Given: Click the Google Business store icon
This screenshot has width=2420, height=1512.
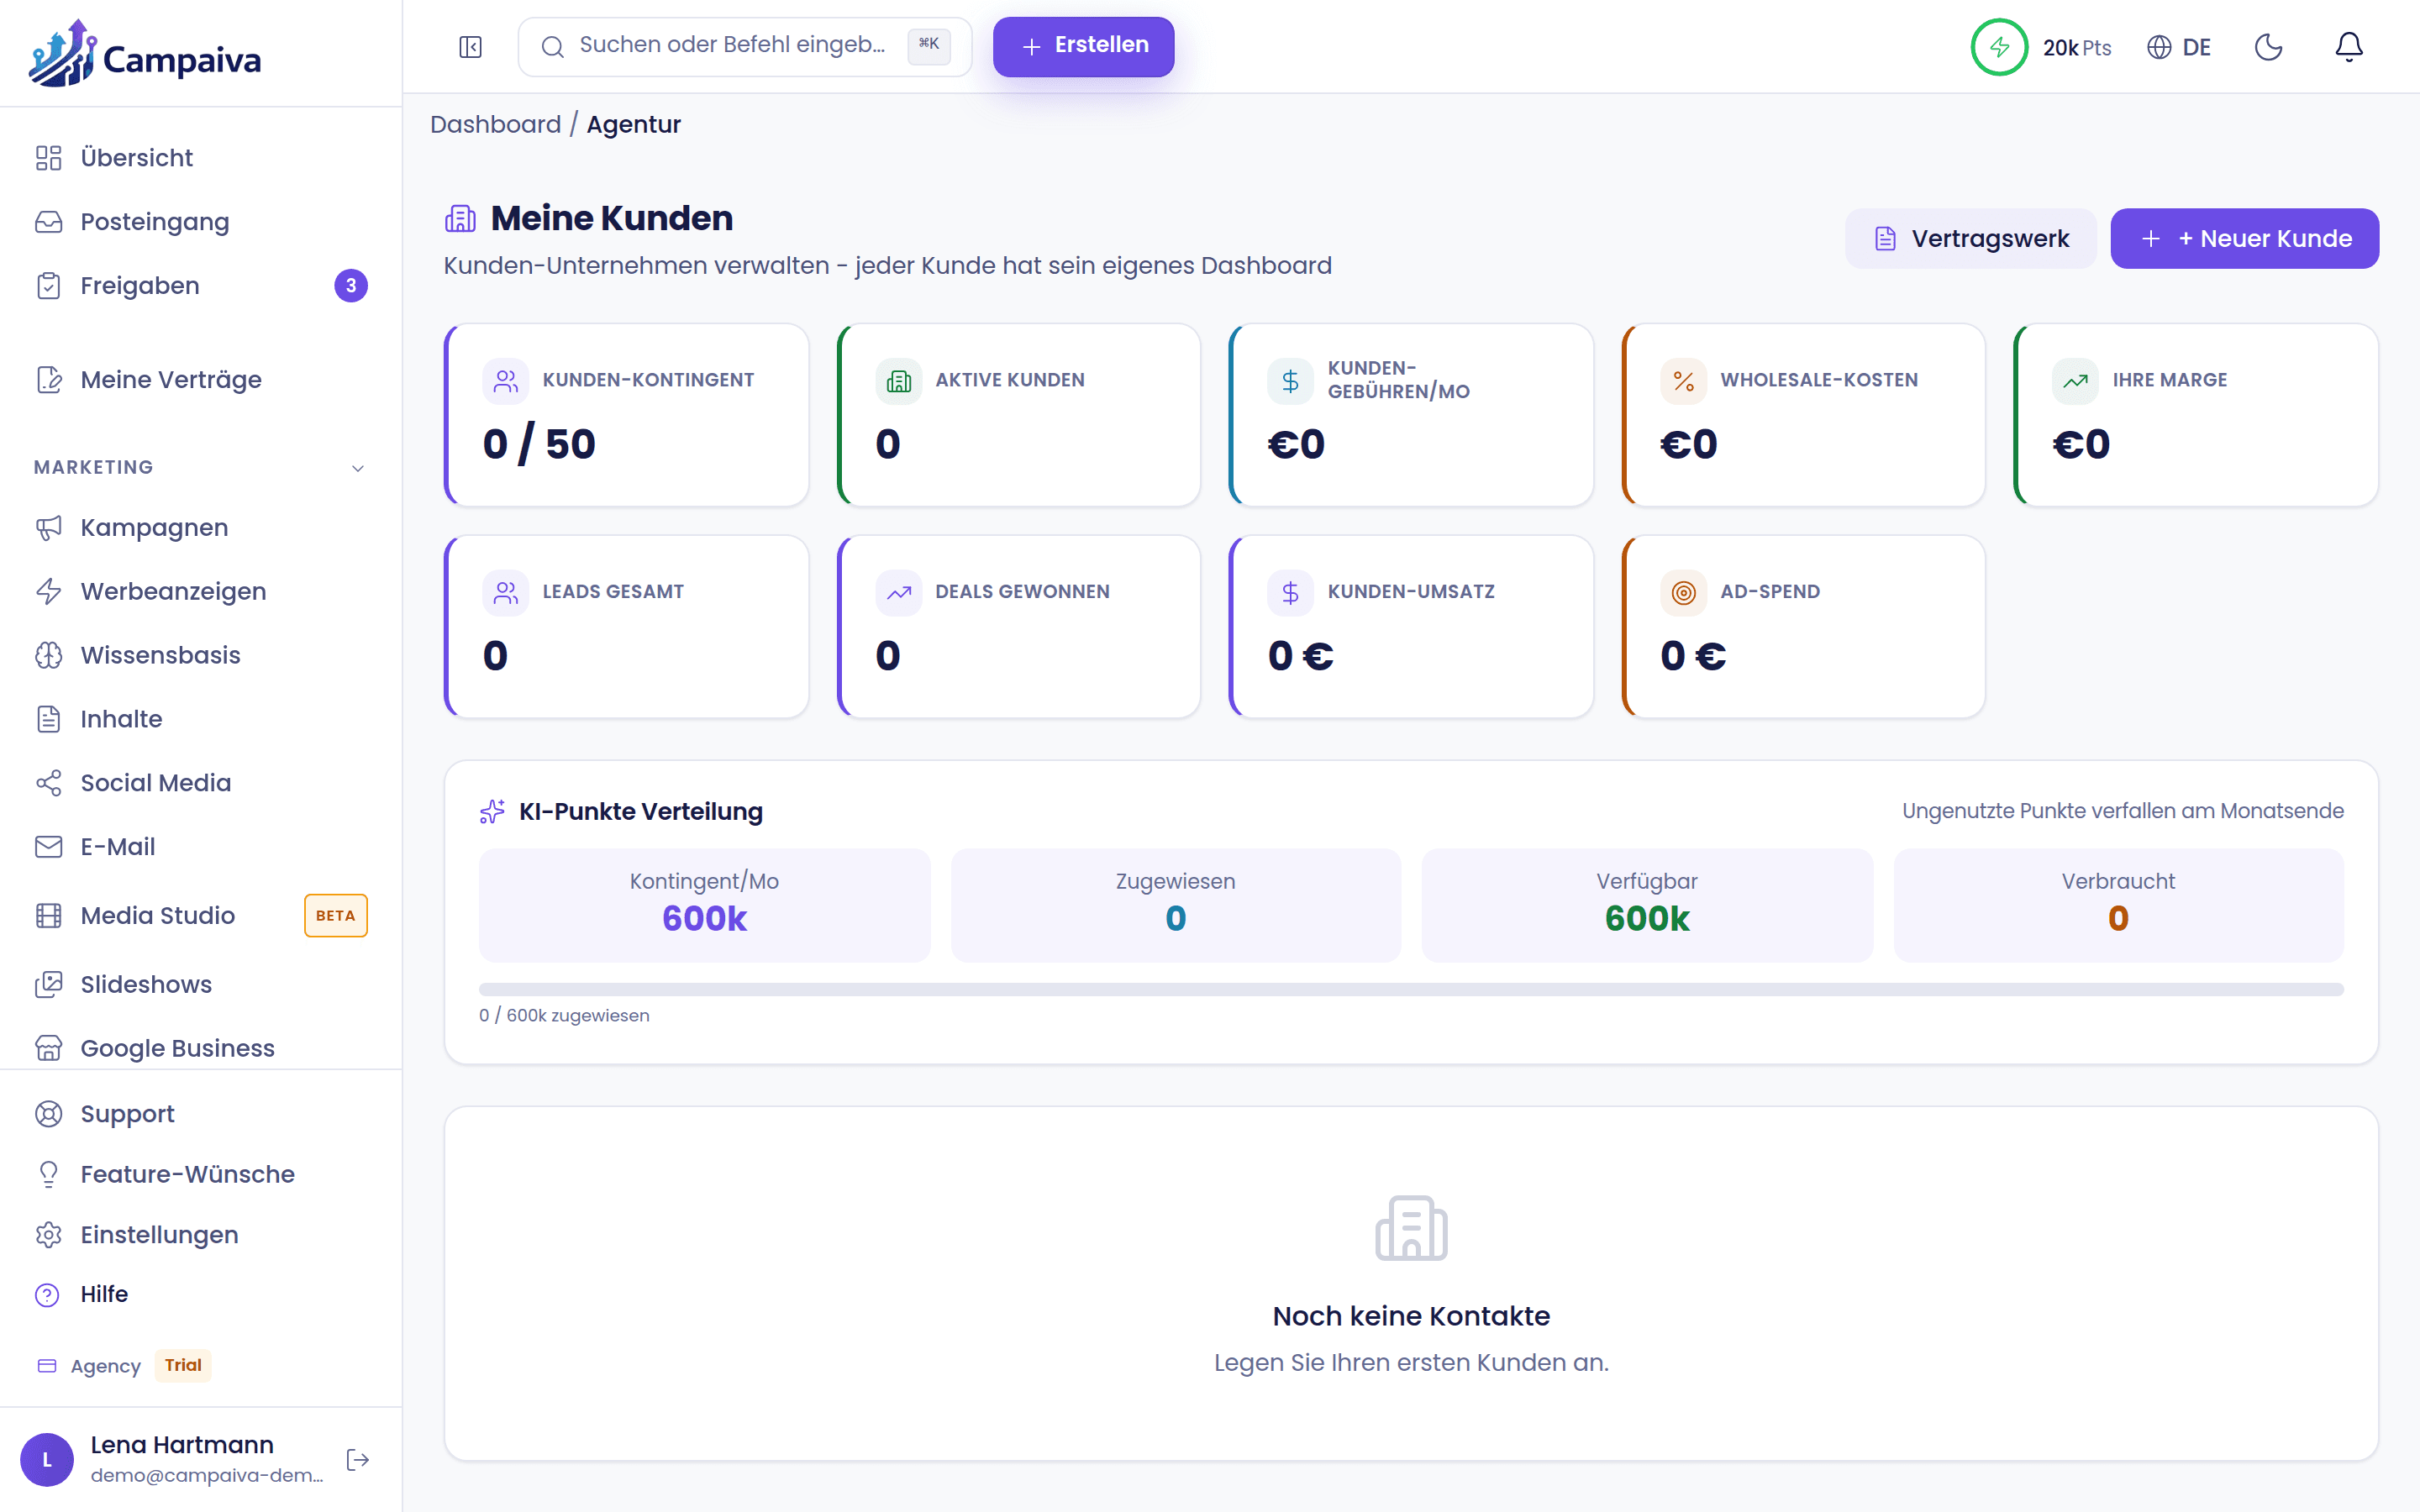Looking at the screenshot, I should [48, 1048].
